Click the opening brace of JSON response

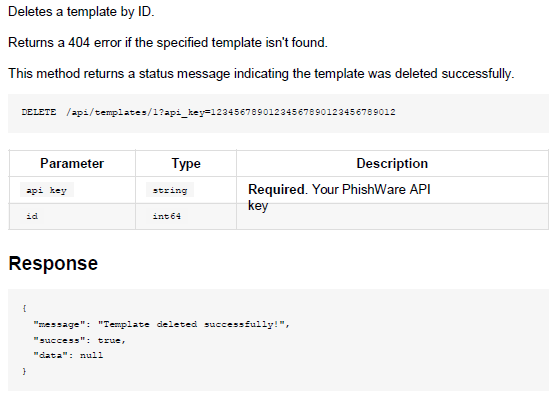(x=24, y=308)
